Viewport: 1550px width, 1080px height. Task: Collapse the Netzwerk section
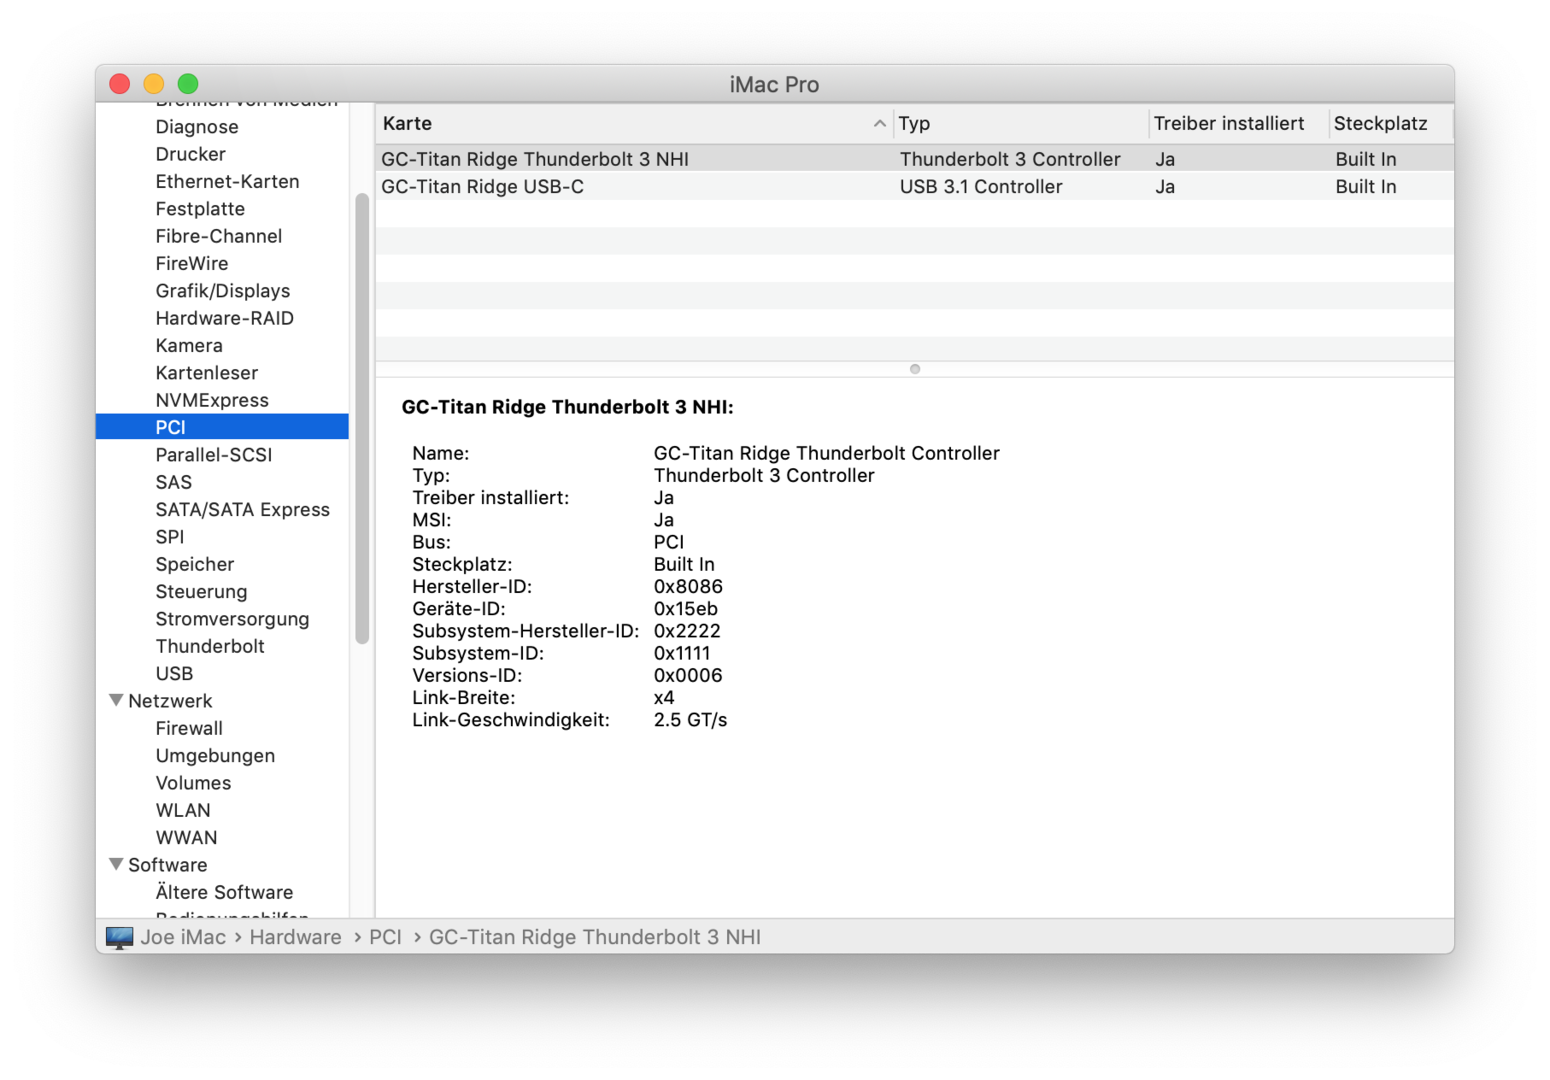tap(116, 701)
